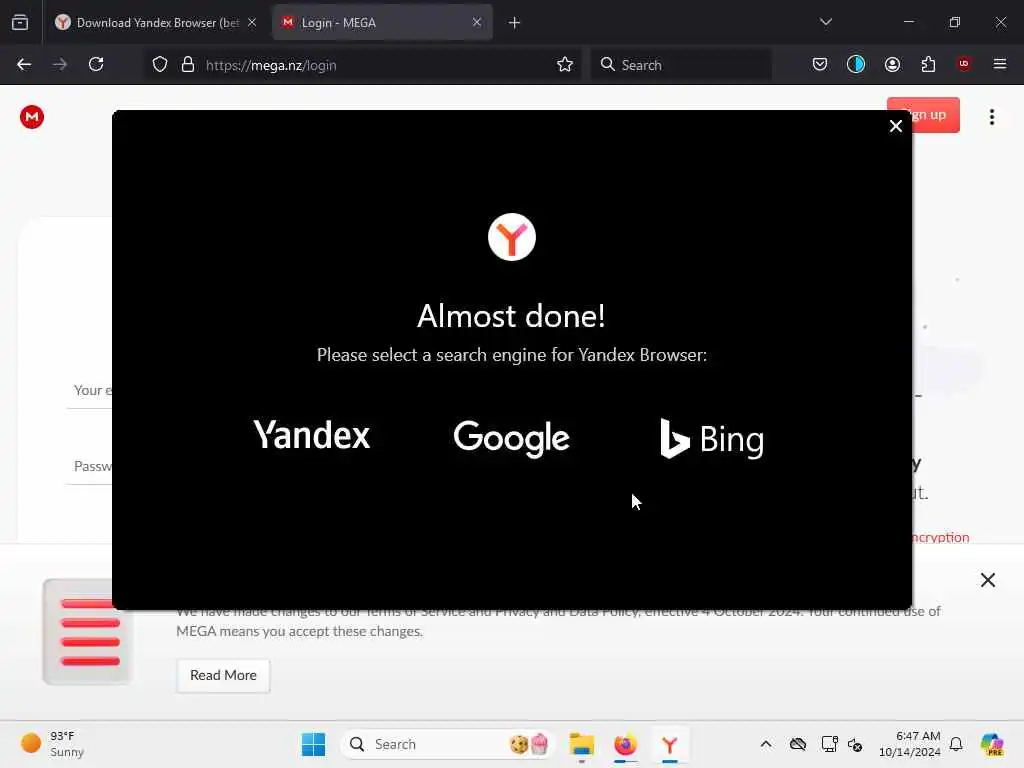View site security padlock info
The width and height of the screenshot is (1024, 768).
[188, 65]
